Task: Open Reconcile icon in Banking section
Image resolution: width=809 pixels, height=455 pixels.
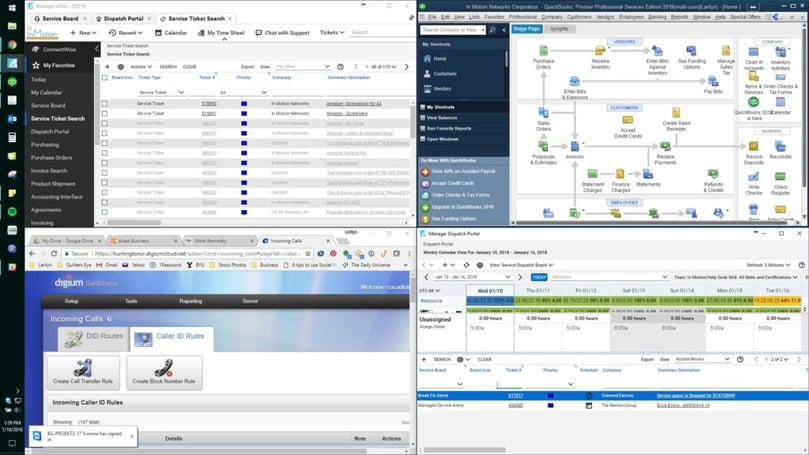Action: point(780,147)
